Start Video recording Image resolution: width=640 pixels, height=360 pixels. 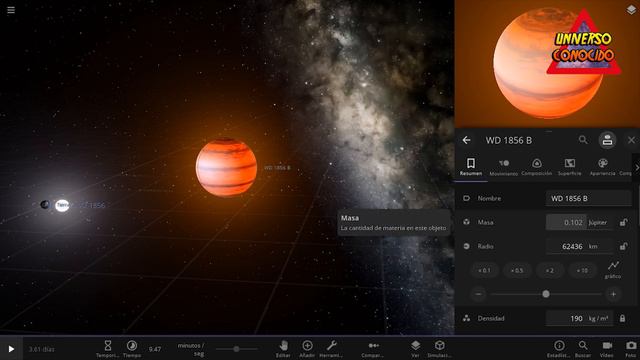click(x=607, y=349)
